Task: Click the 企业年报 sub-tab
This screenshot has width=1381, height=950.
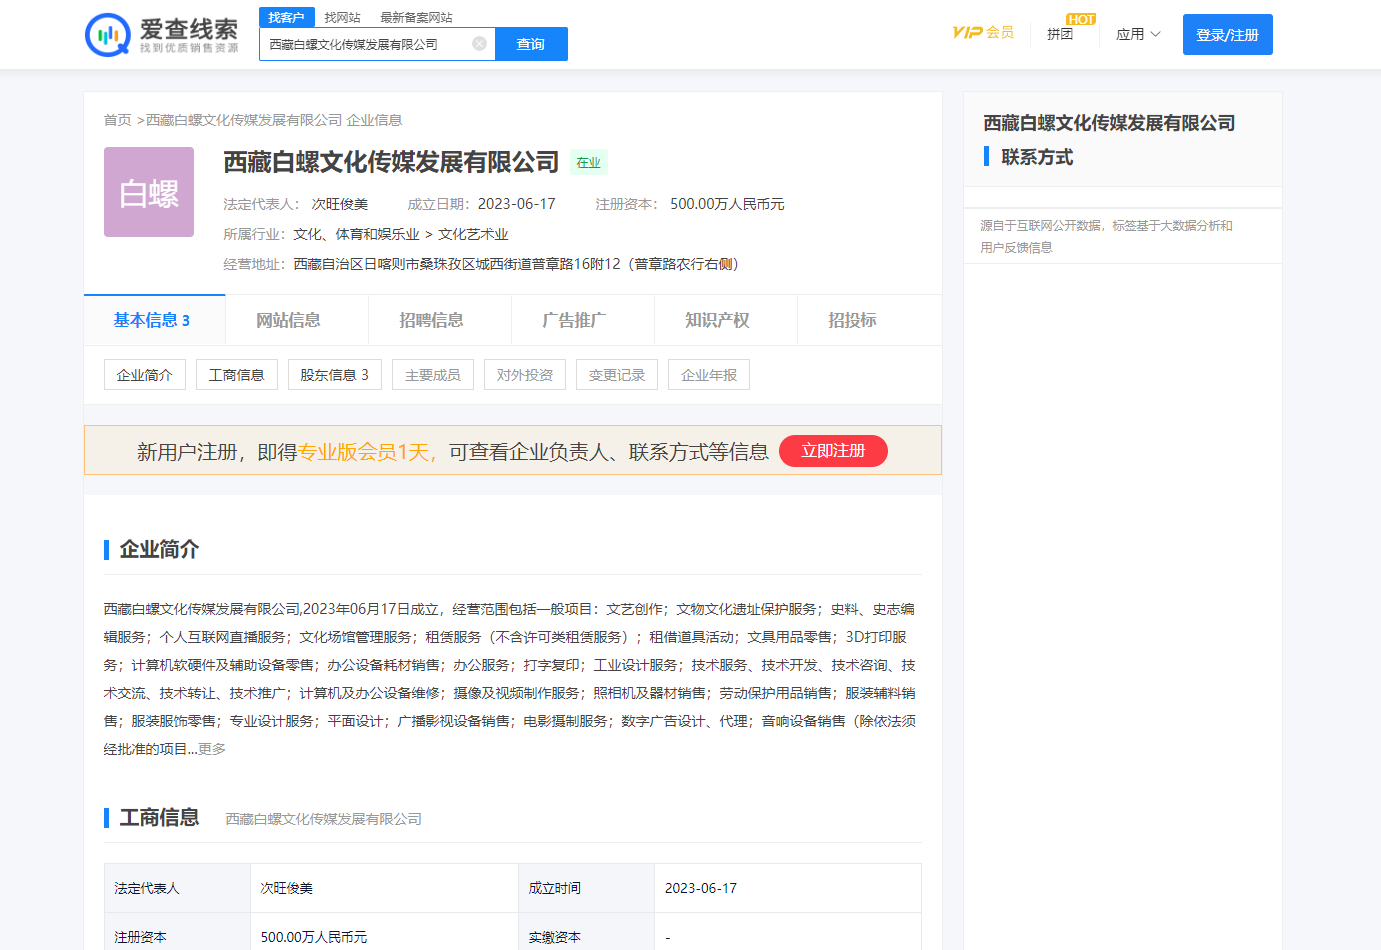Action: pyautogui.click(x=709, y=375)
